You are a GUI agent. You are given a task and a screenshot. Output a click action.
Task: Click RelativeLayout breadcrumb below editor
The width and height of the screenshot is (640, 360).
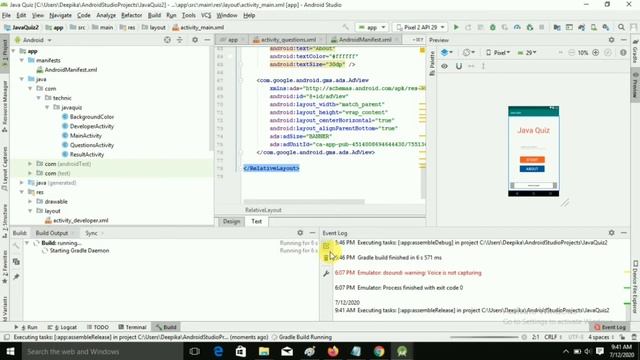[263, 210]
